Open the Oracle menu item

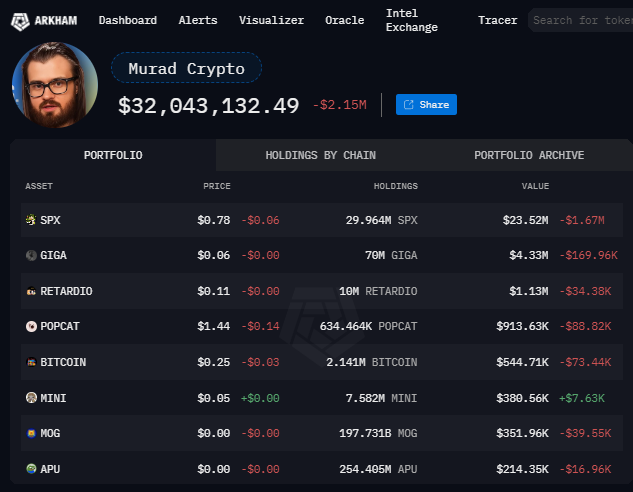(x=344, y=20)
